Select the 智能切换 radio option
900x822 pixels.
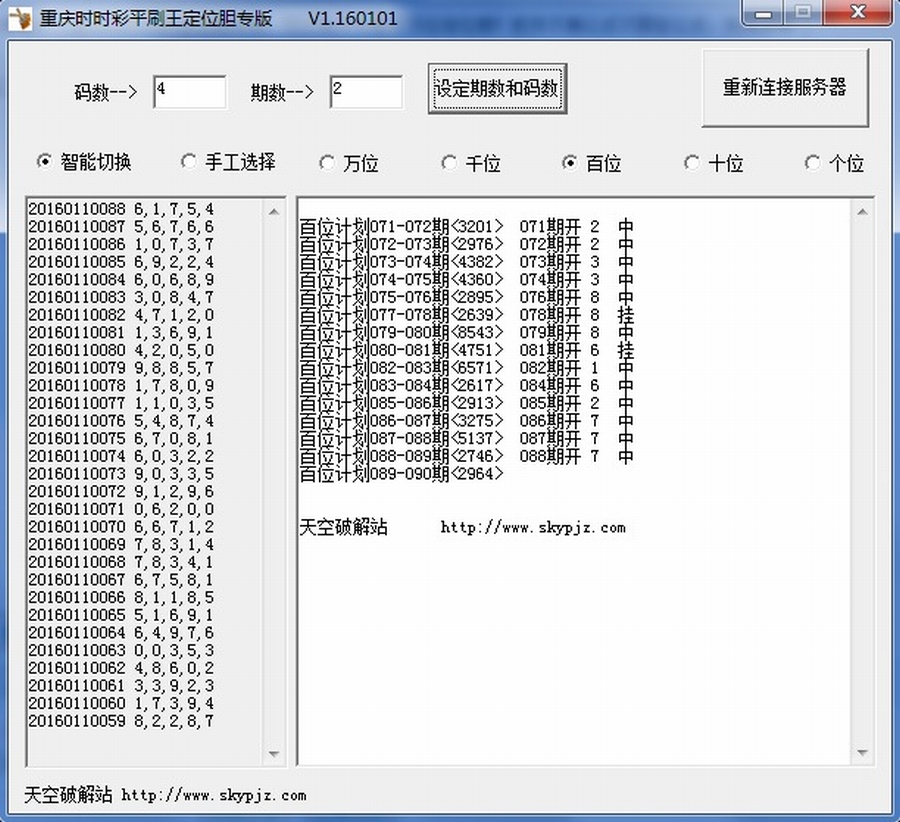pyautogui.click(x=44, y=162)
